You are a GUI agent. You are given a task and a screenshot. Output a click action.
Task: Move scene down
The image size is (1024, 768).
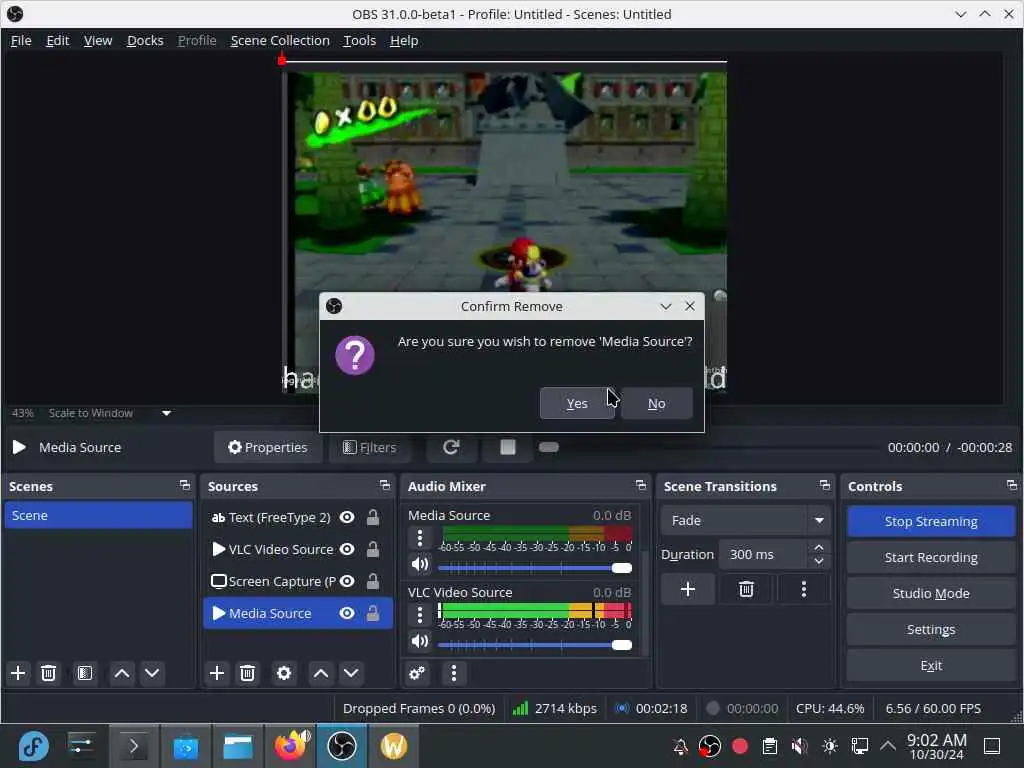tap(152, 673)
